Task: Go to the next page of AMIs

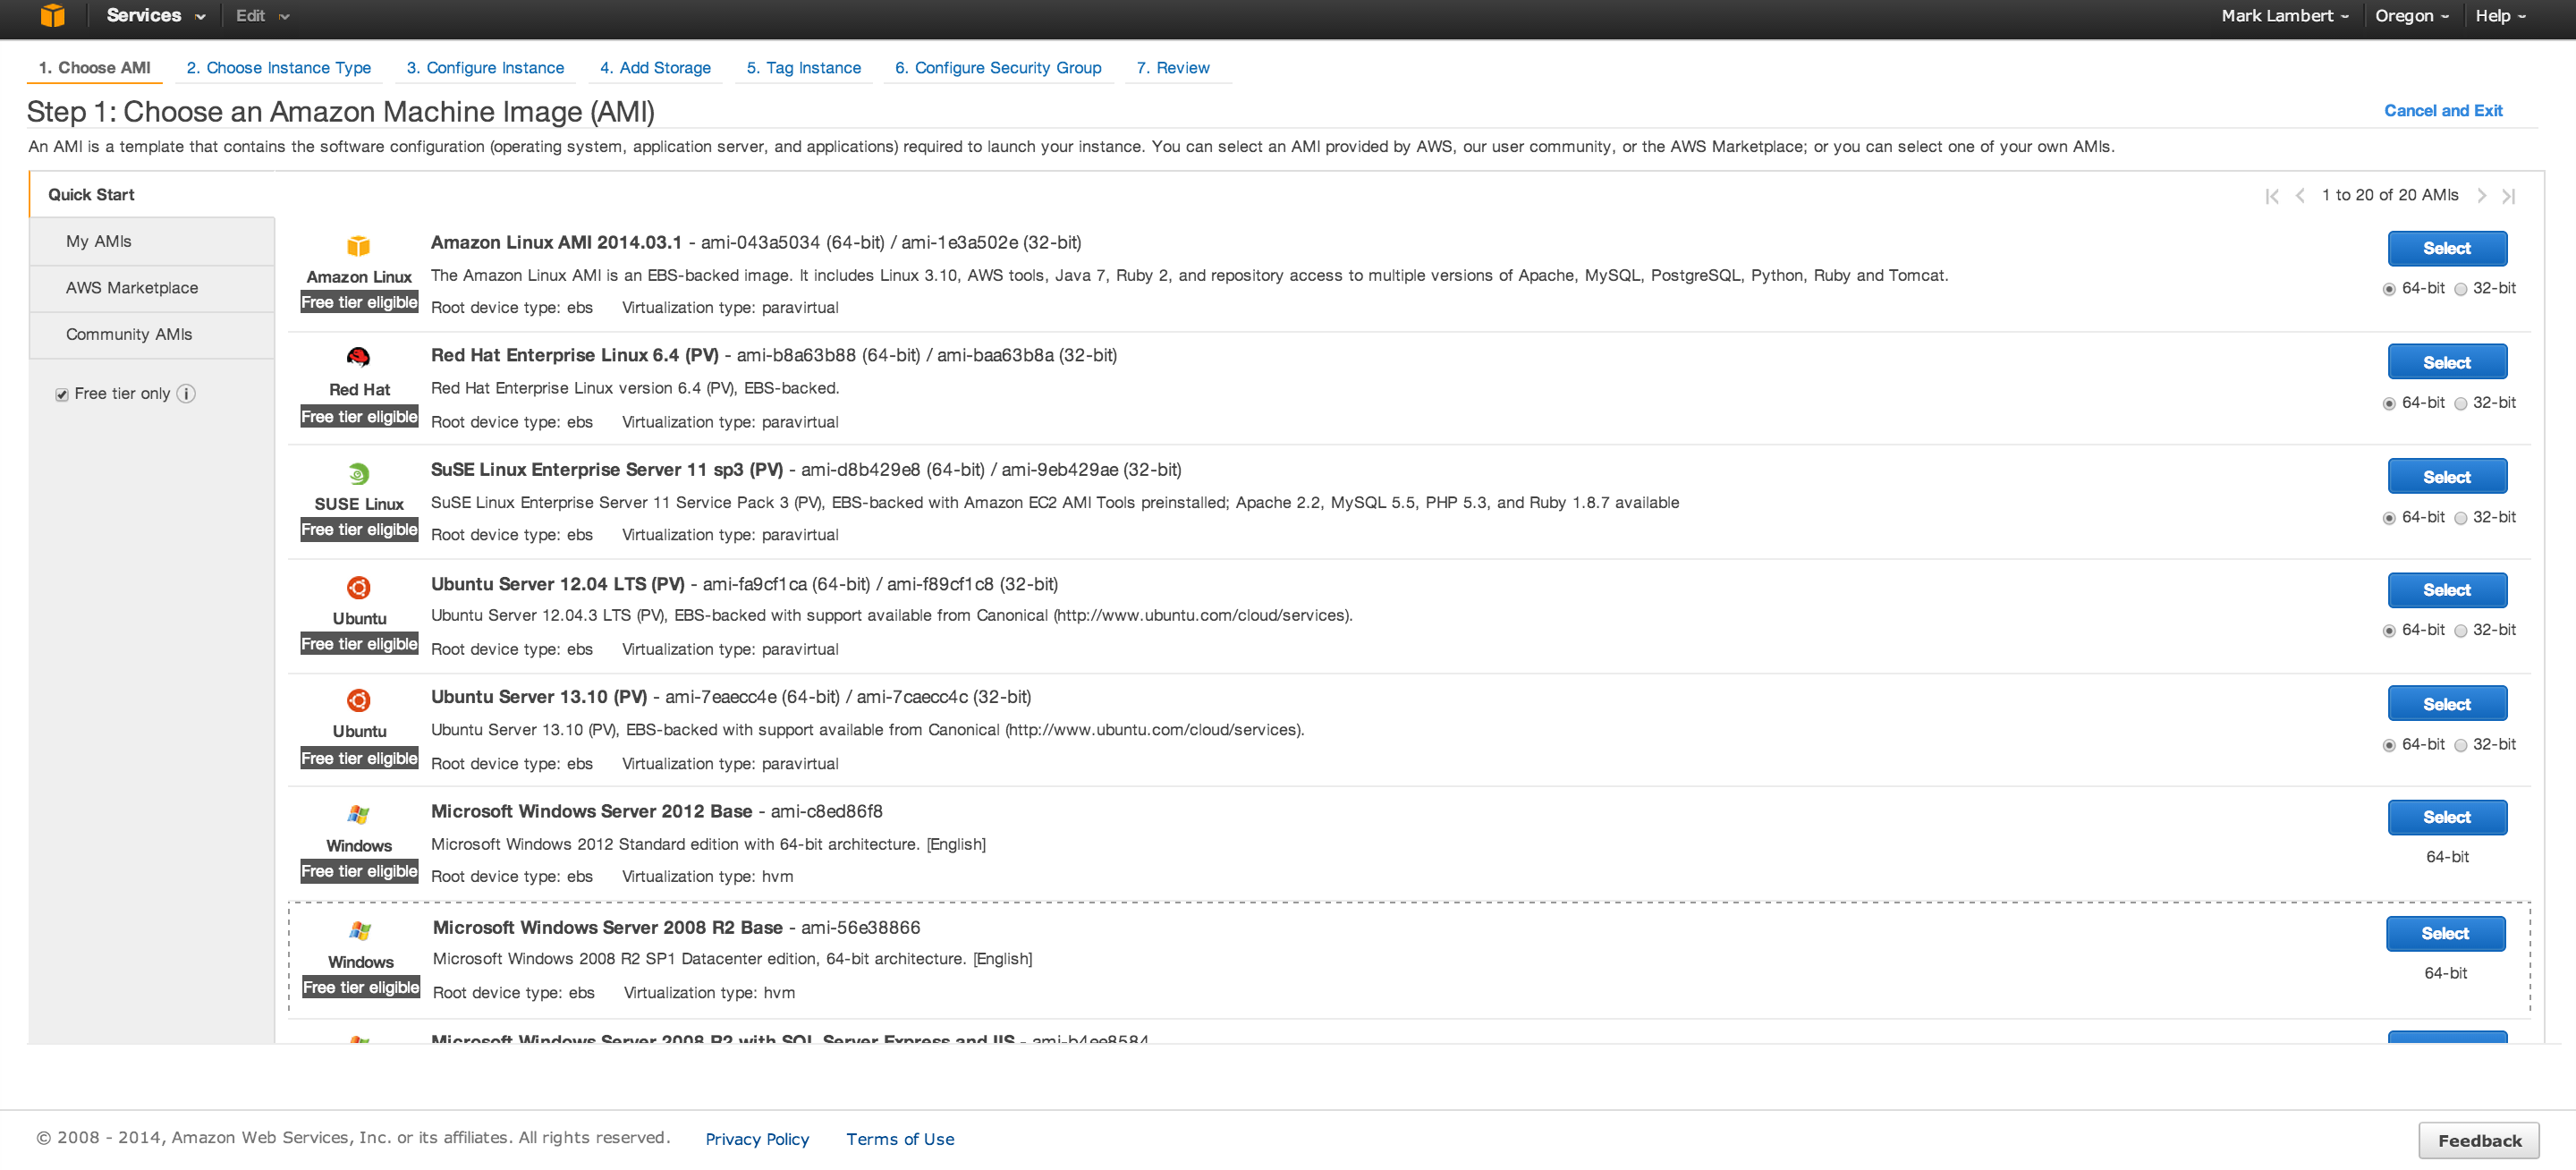Action: (x=2481, y=196)
